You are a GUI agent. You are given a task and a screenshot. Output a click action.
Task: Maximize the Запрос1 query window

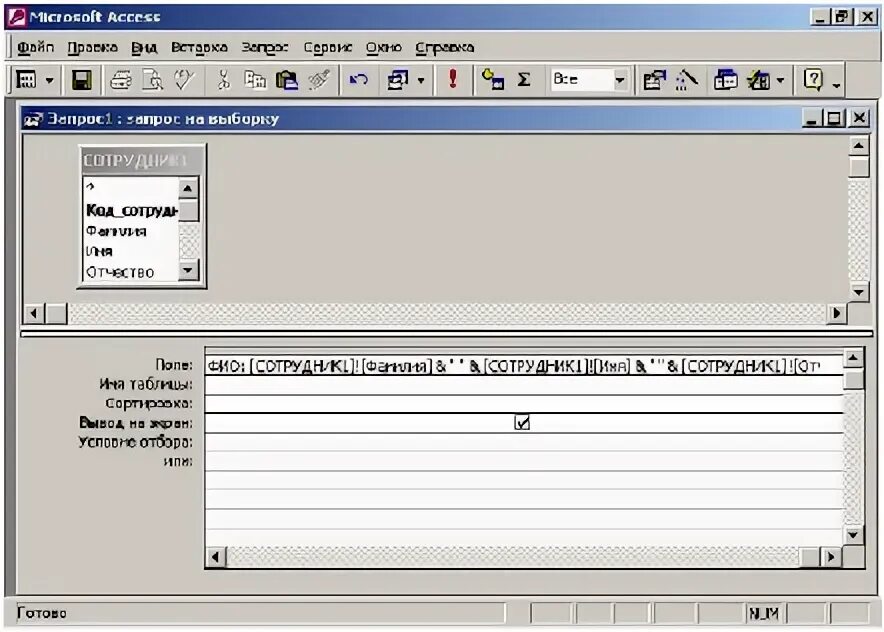point(834,118)
